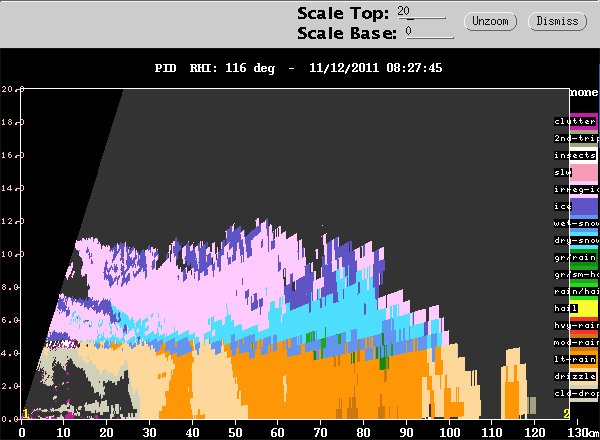
Task: Click the wet-snow legend entry
Action: (x=576, y=223)
